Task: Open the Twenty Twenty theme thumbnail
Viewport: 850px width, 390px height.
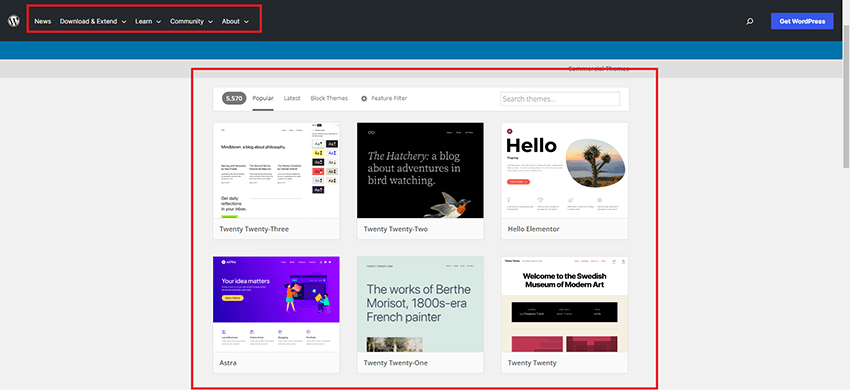Action: coord(564,304)
